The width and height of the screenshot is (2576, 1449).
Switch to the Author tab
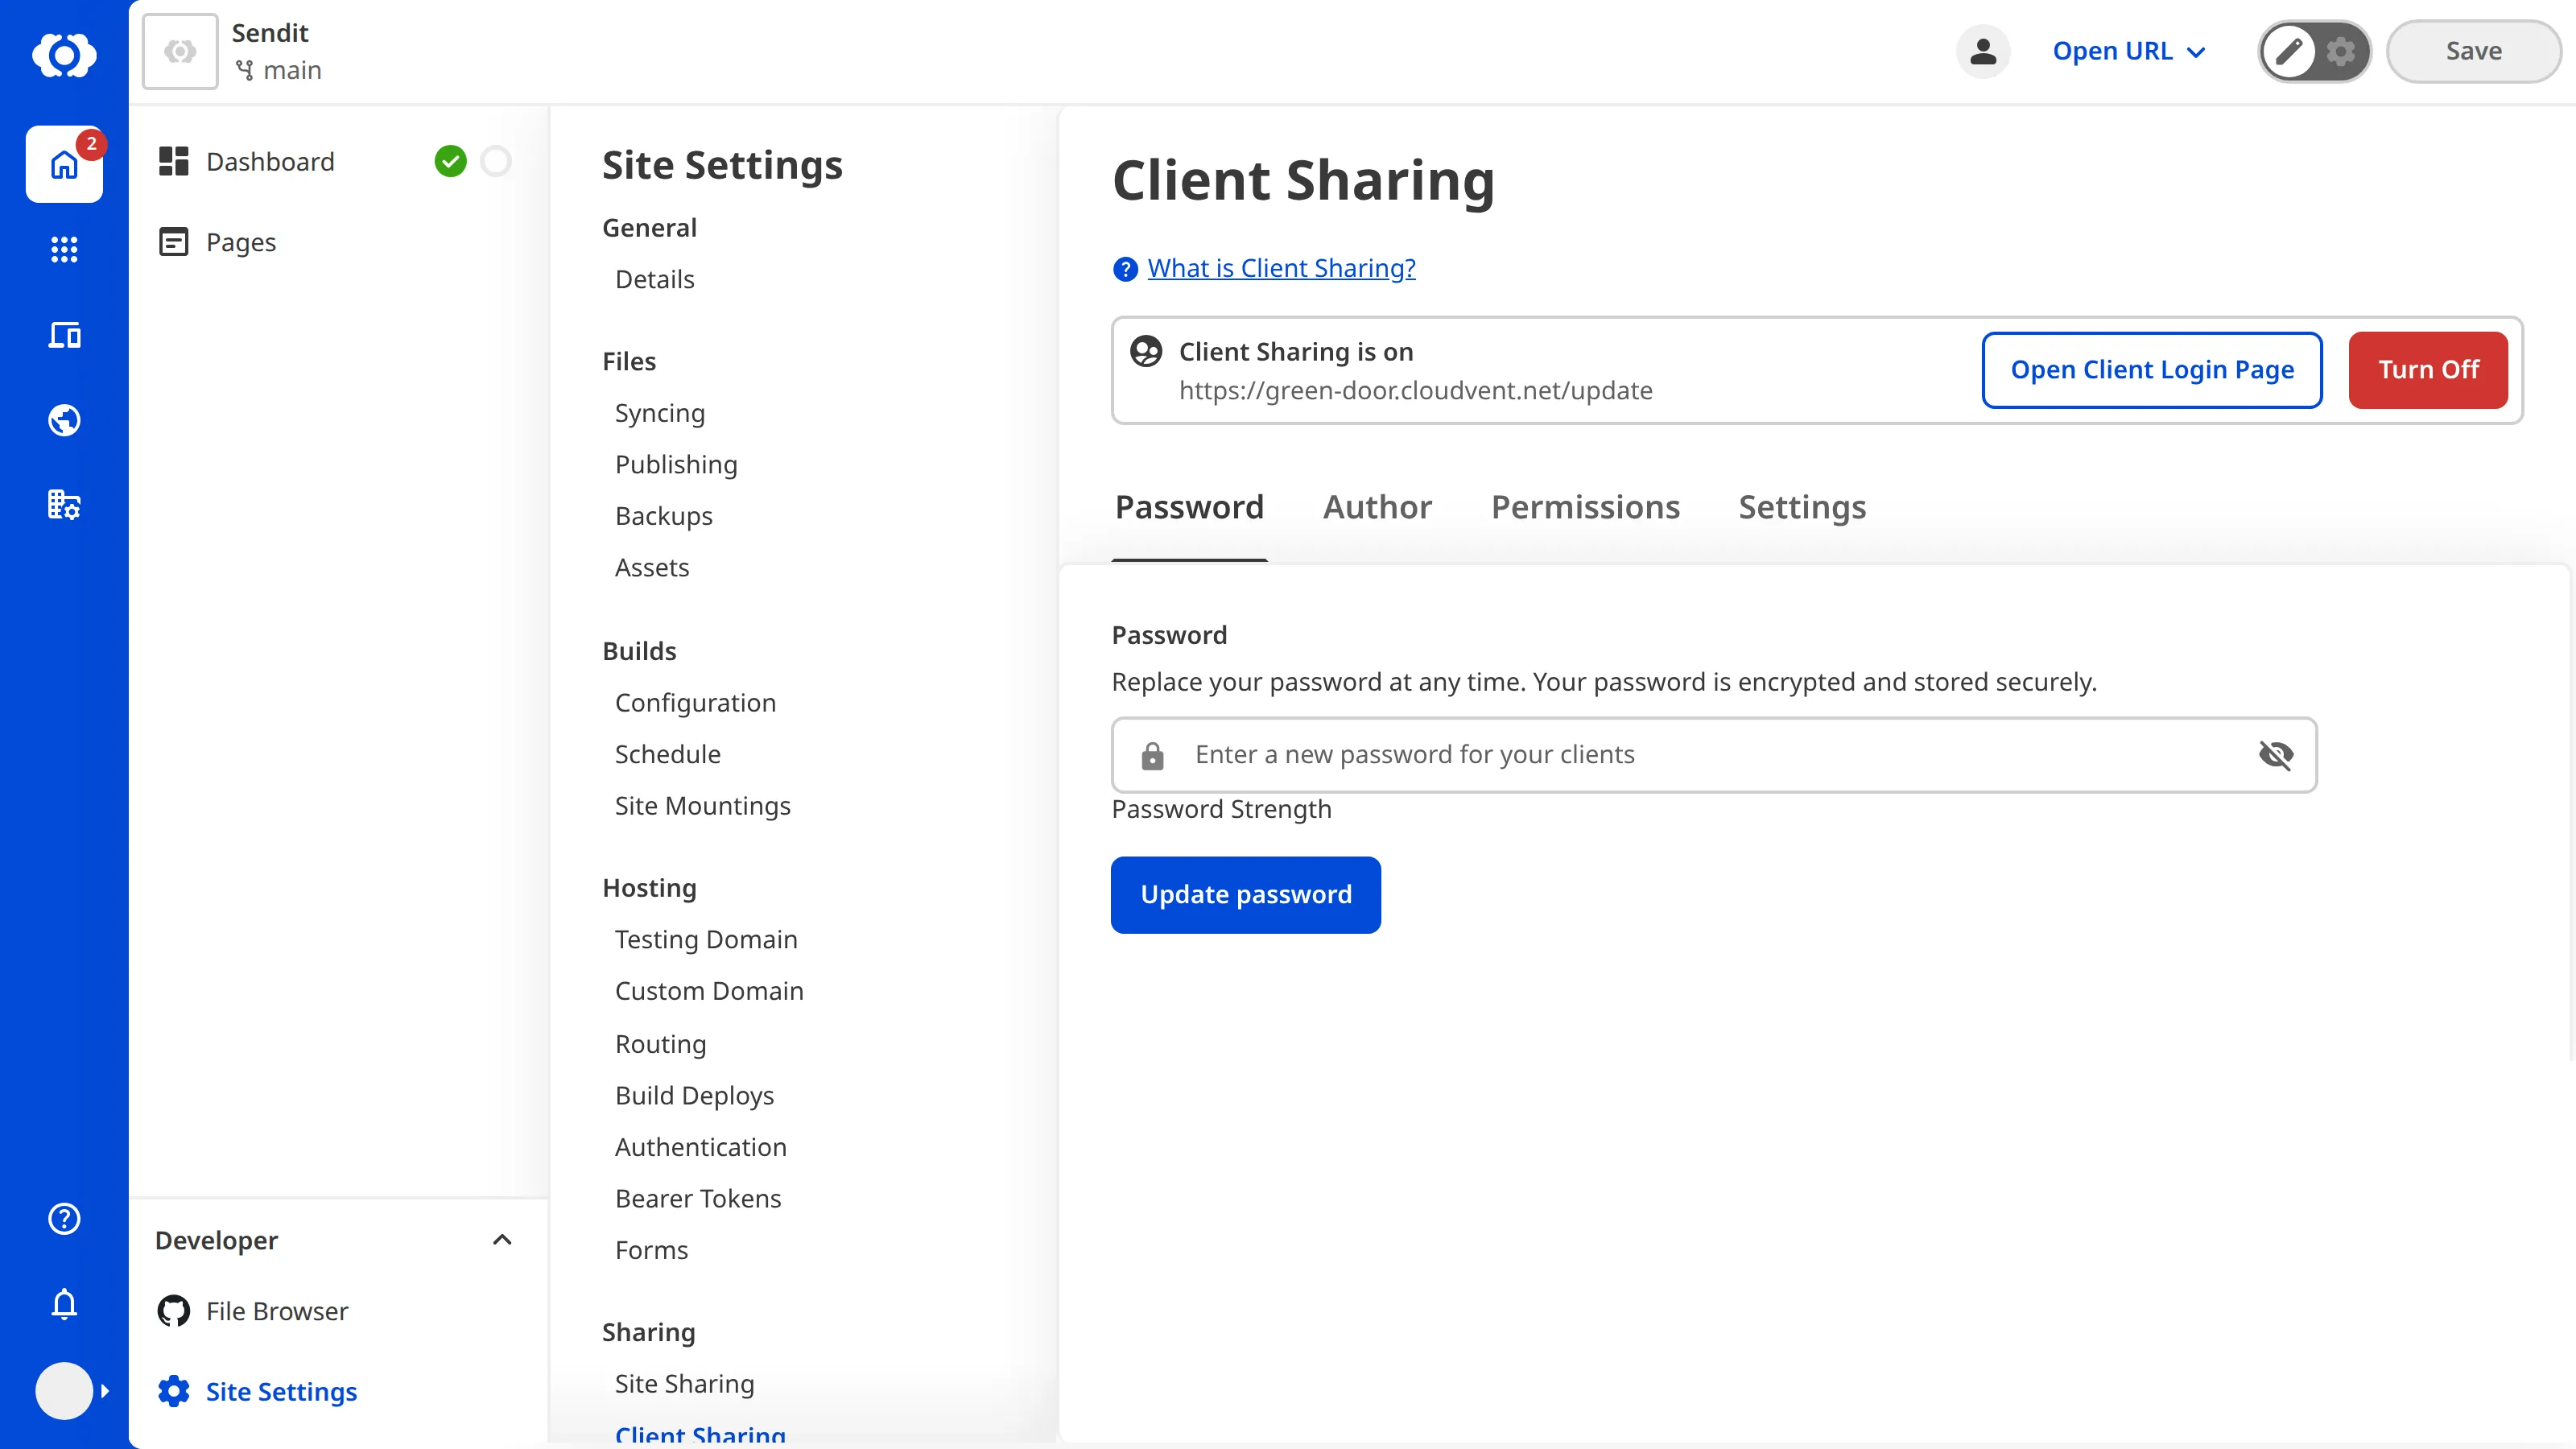[1377, 508]
